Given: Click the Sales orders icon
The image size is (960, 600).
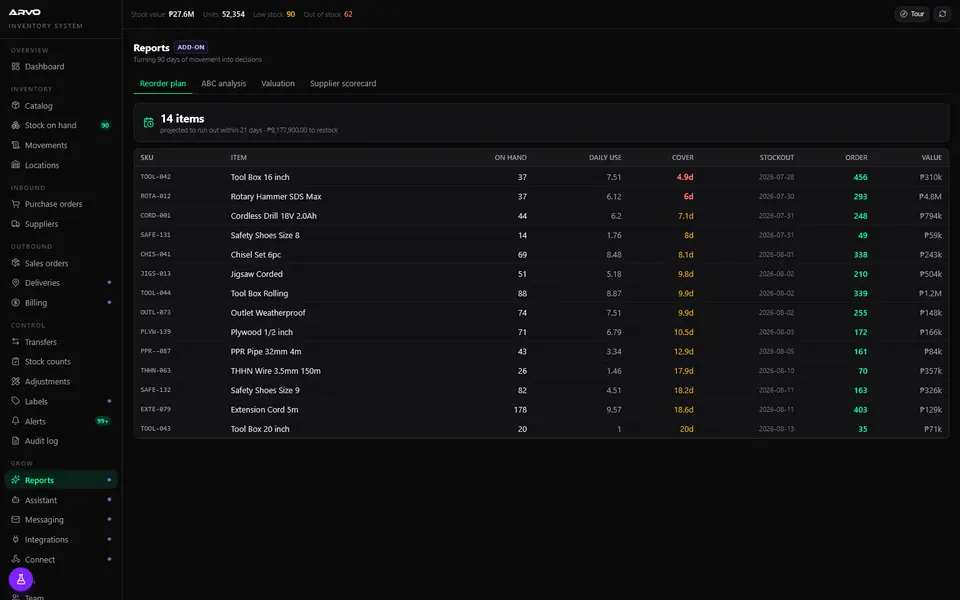Looking at the screenshot, I should pos(15,263).
